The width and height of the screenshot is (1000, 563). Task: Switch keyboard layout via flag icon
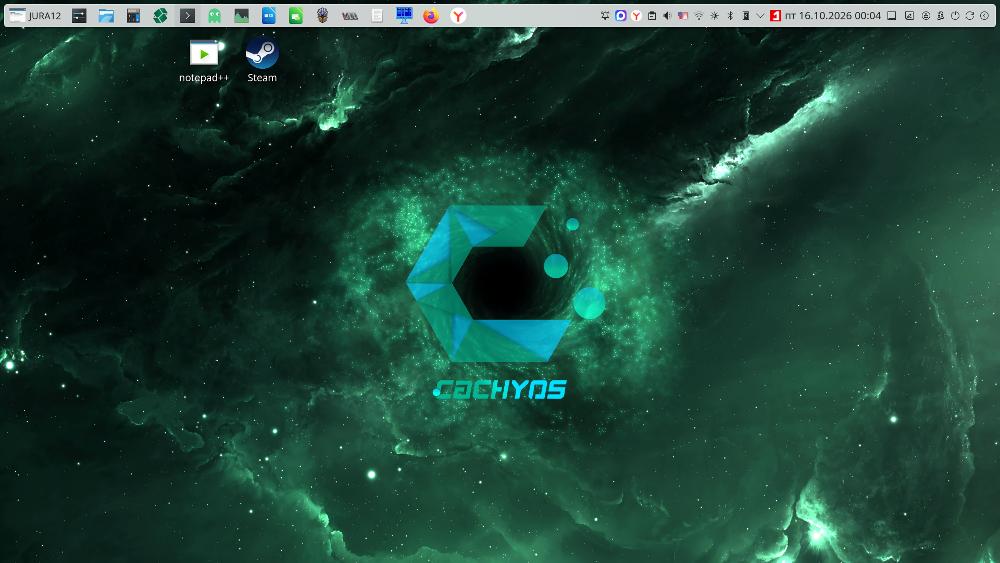(683, 15)
